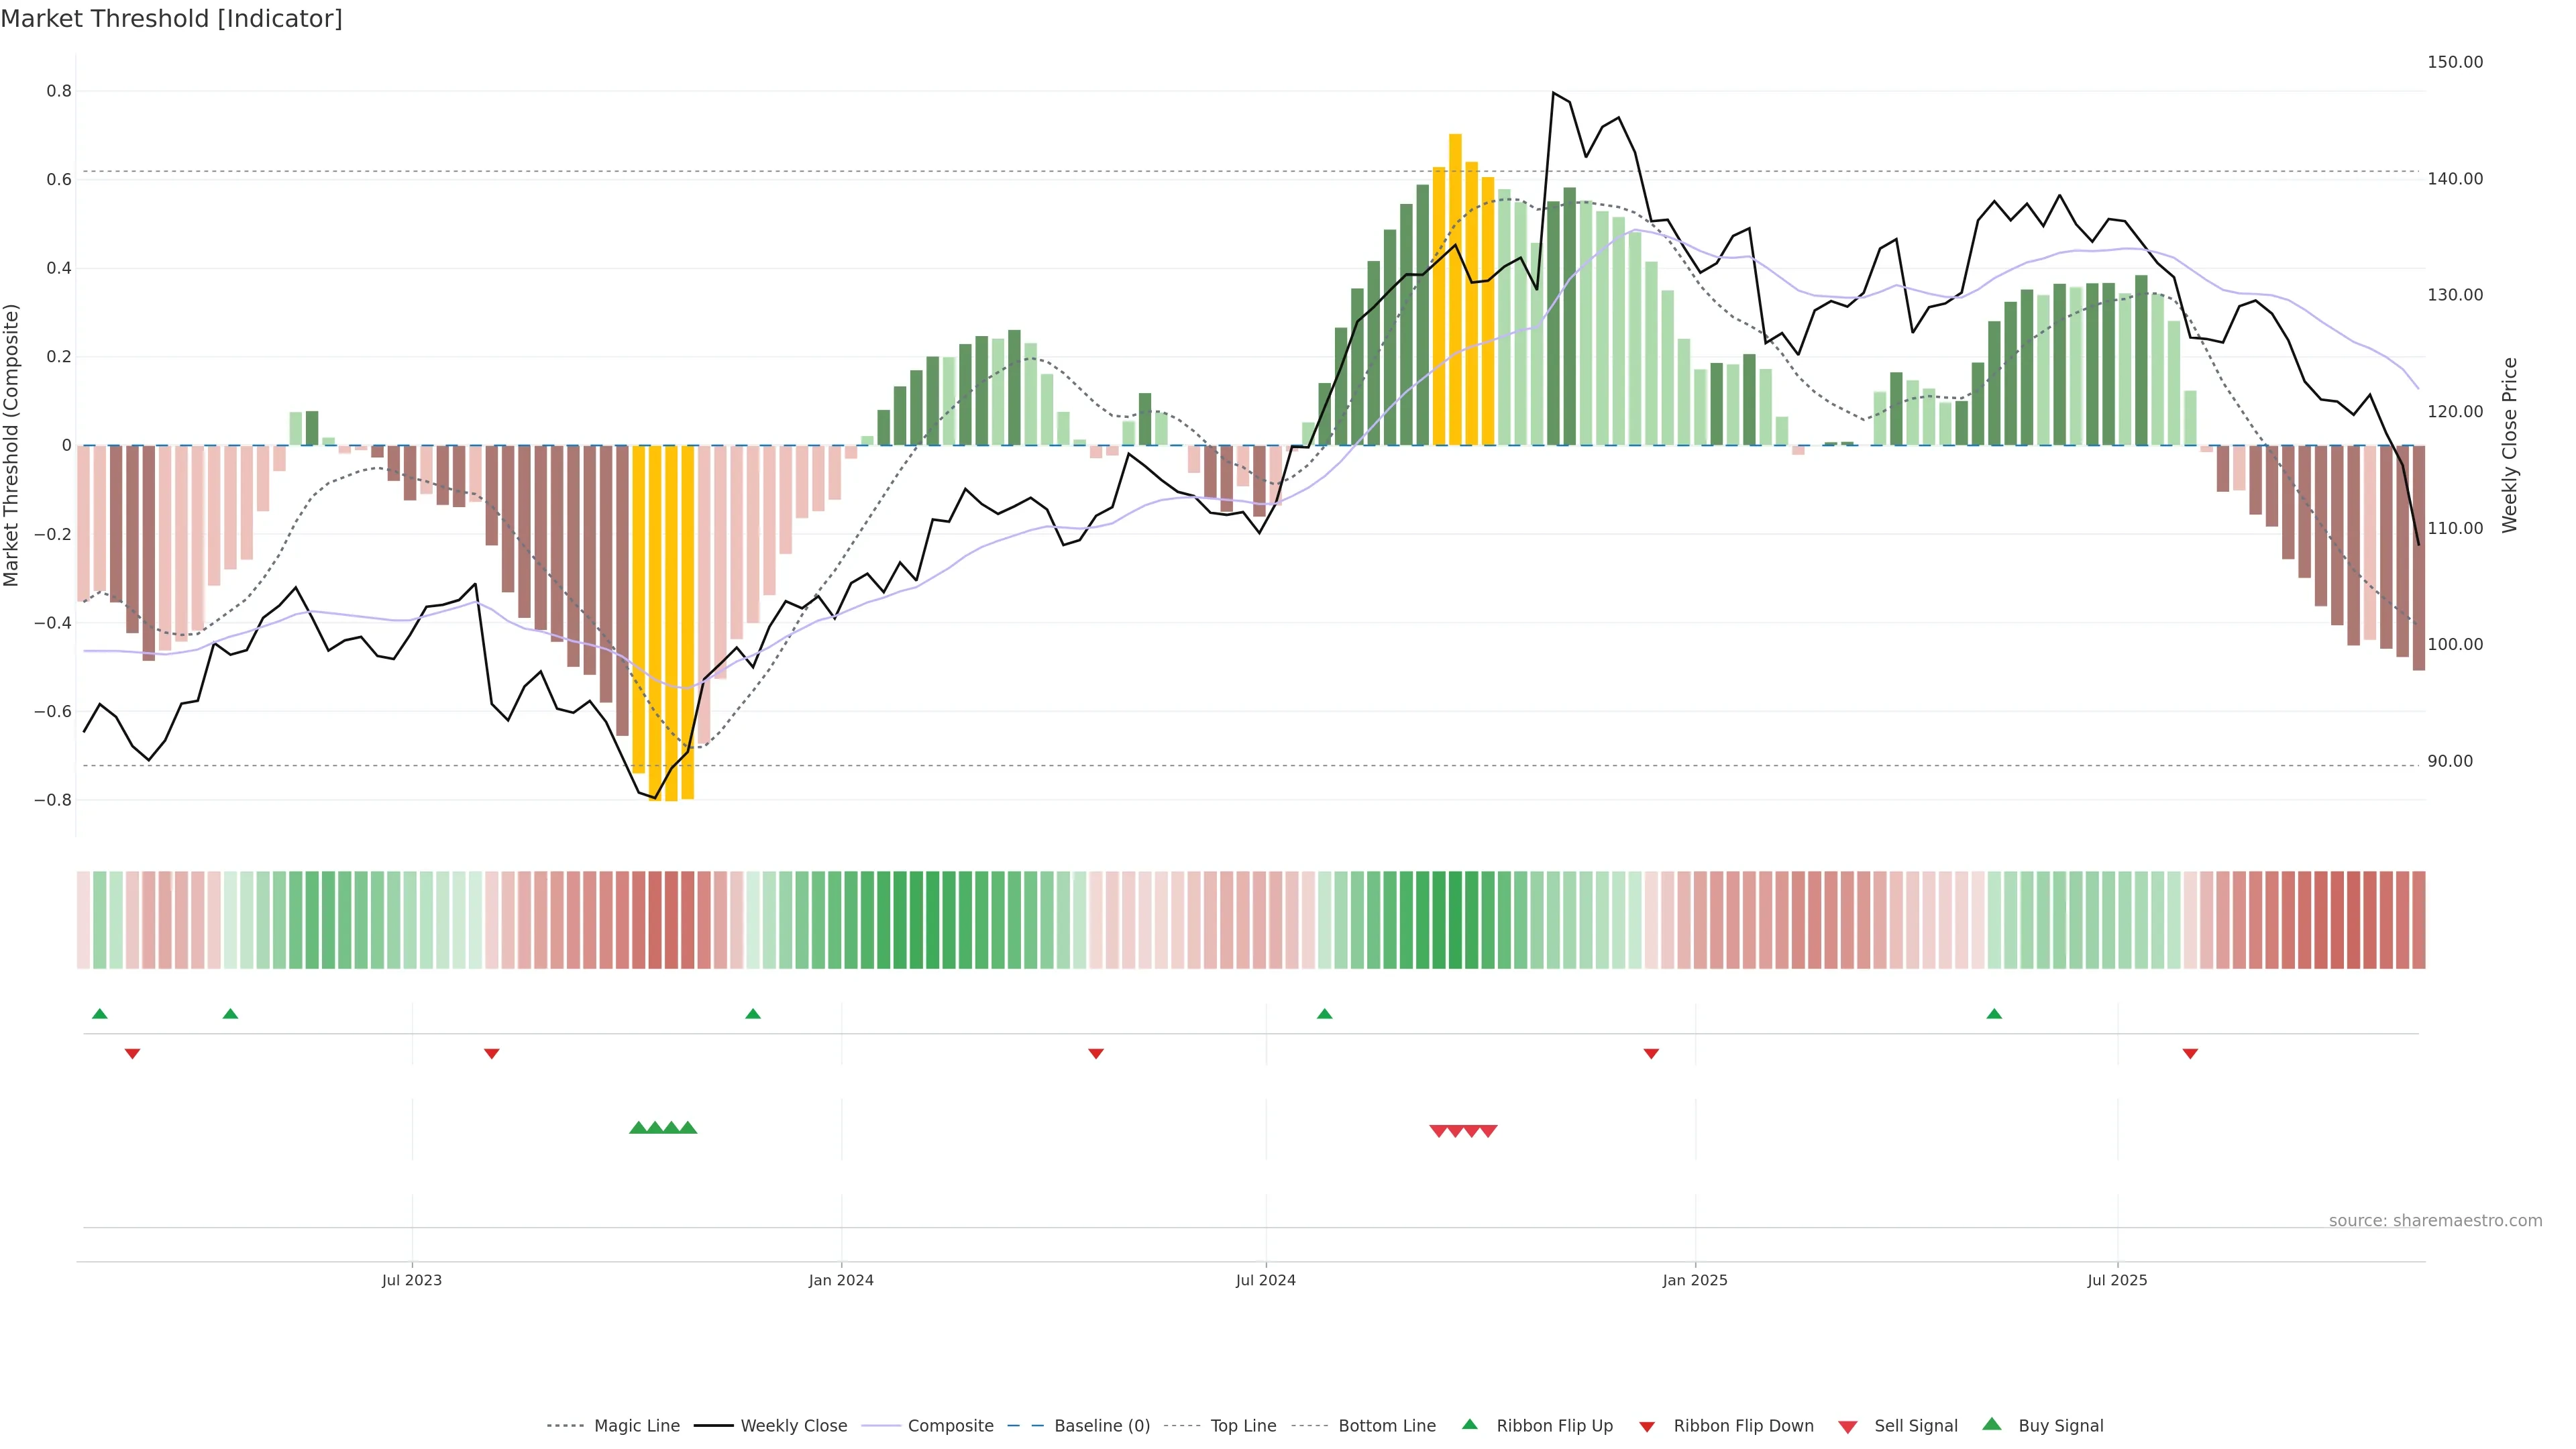Click the source: sharemaestro.com text
This screenshot has height=1449, width=2576.
coord(2435,1220)
